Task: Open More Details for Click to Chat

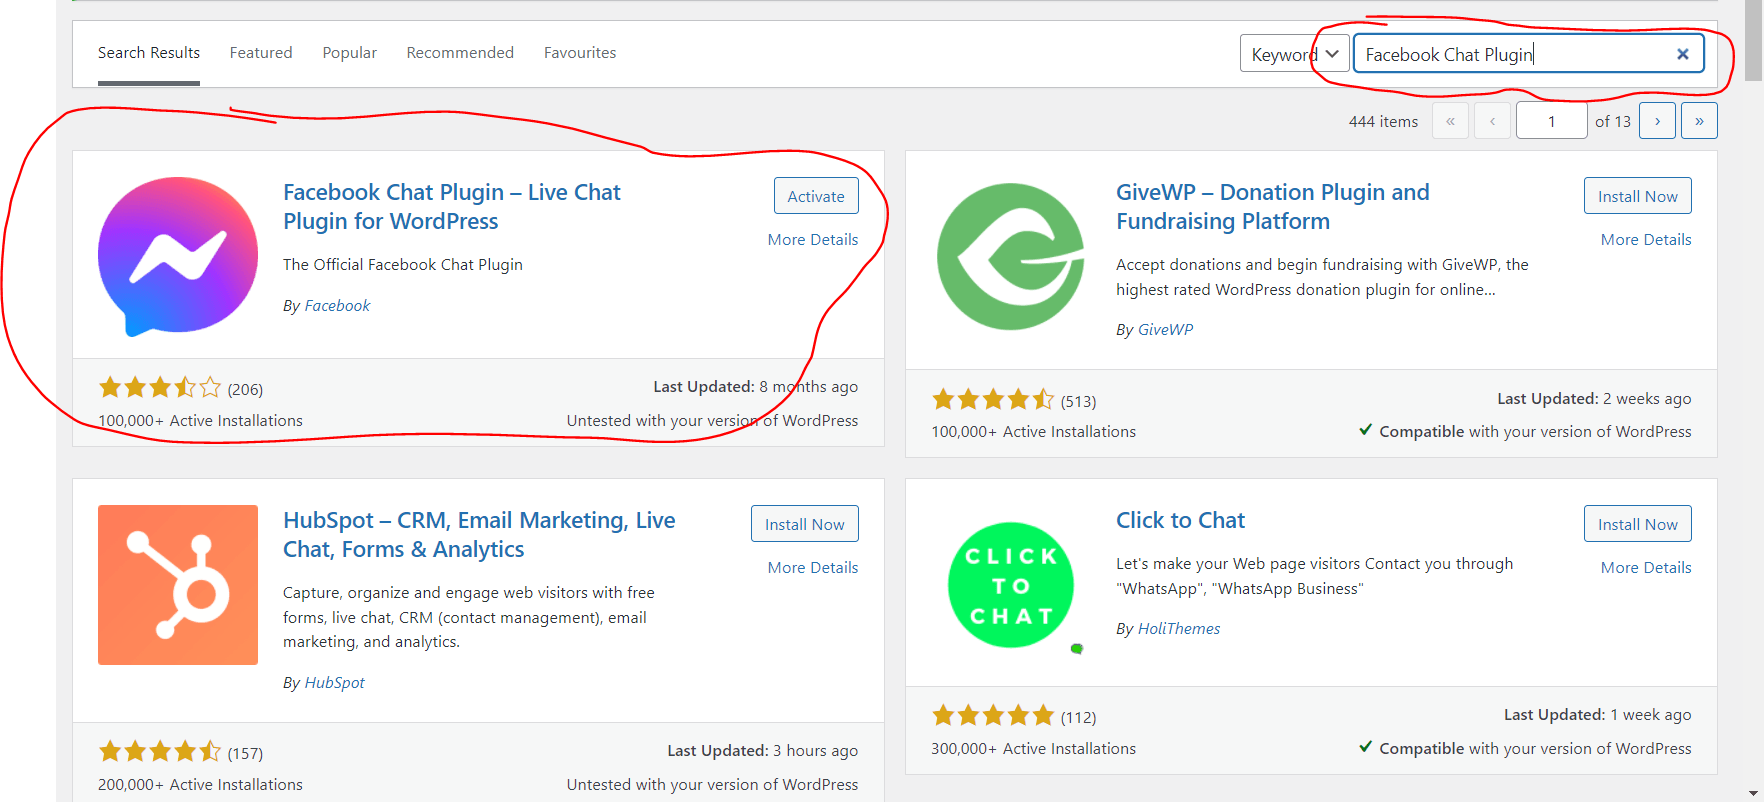Action: click(1646, 568)
